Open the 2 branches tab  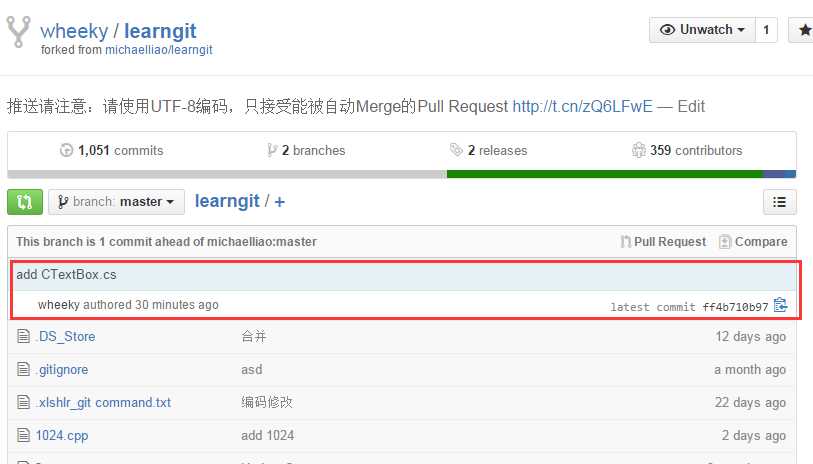point(306,150)
